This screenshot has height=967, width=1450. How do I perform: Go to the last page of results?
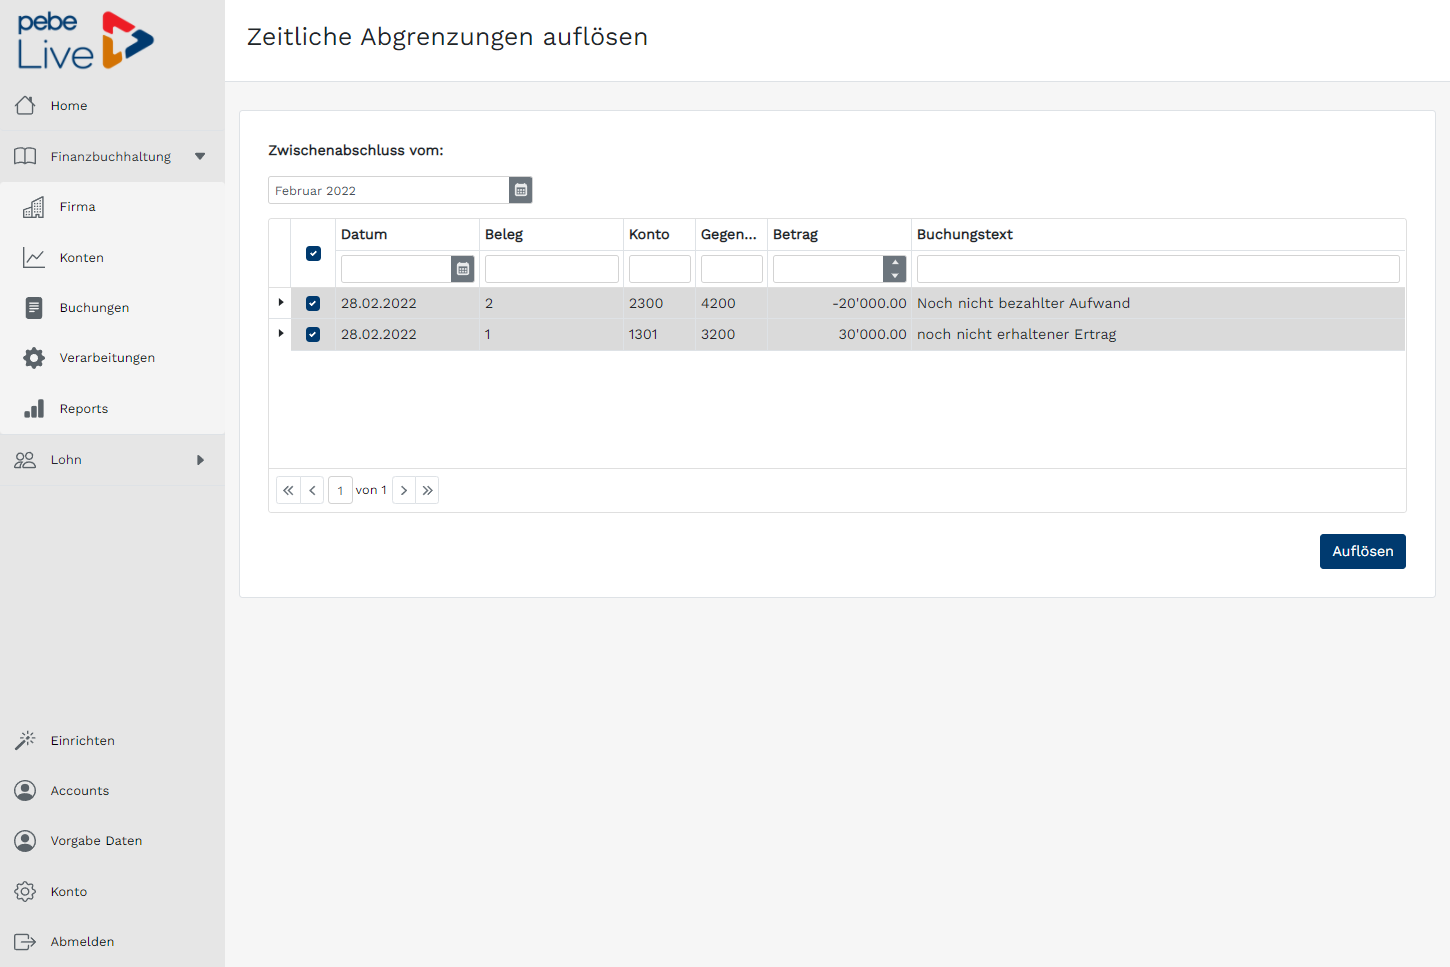pyautogui.click(x=427, y=490)
